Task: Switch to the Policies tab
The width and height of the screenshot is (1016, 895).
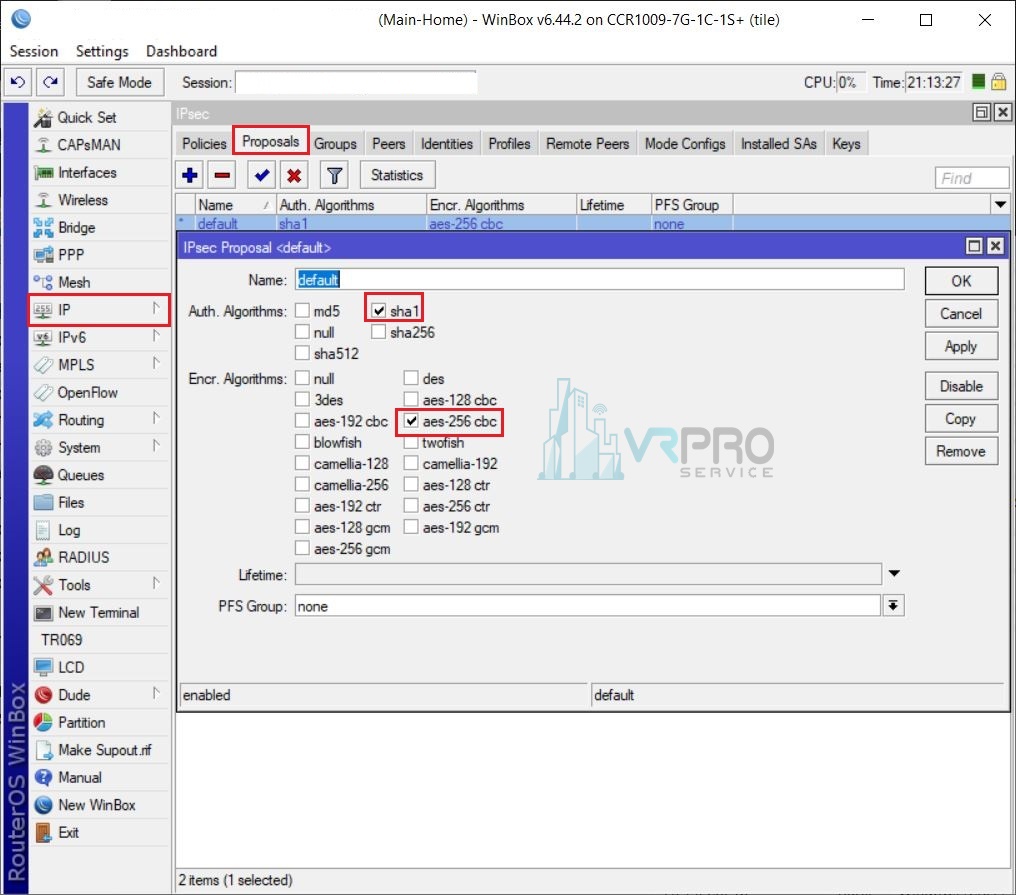Action: pyautogui.click(x=204, y=144)
